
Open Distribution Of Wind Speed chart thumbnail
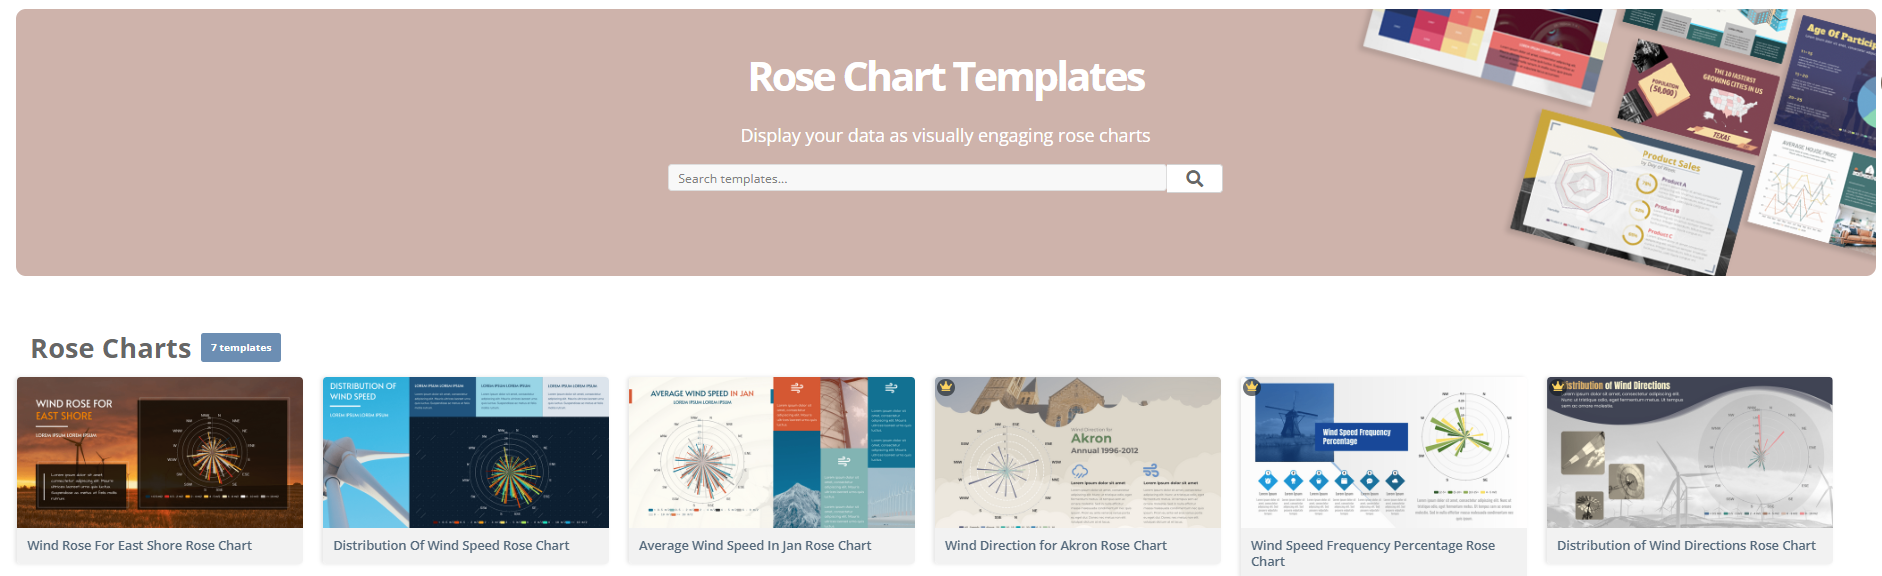466,452
